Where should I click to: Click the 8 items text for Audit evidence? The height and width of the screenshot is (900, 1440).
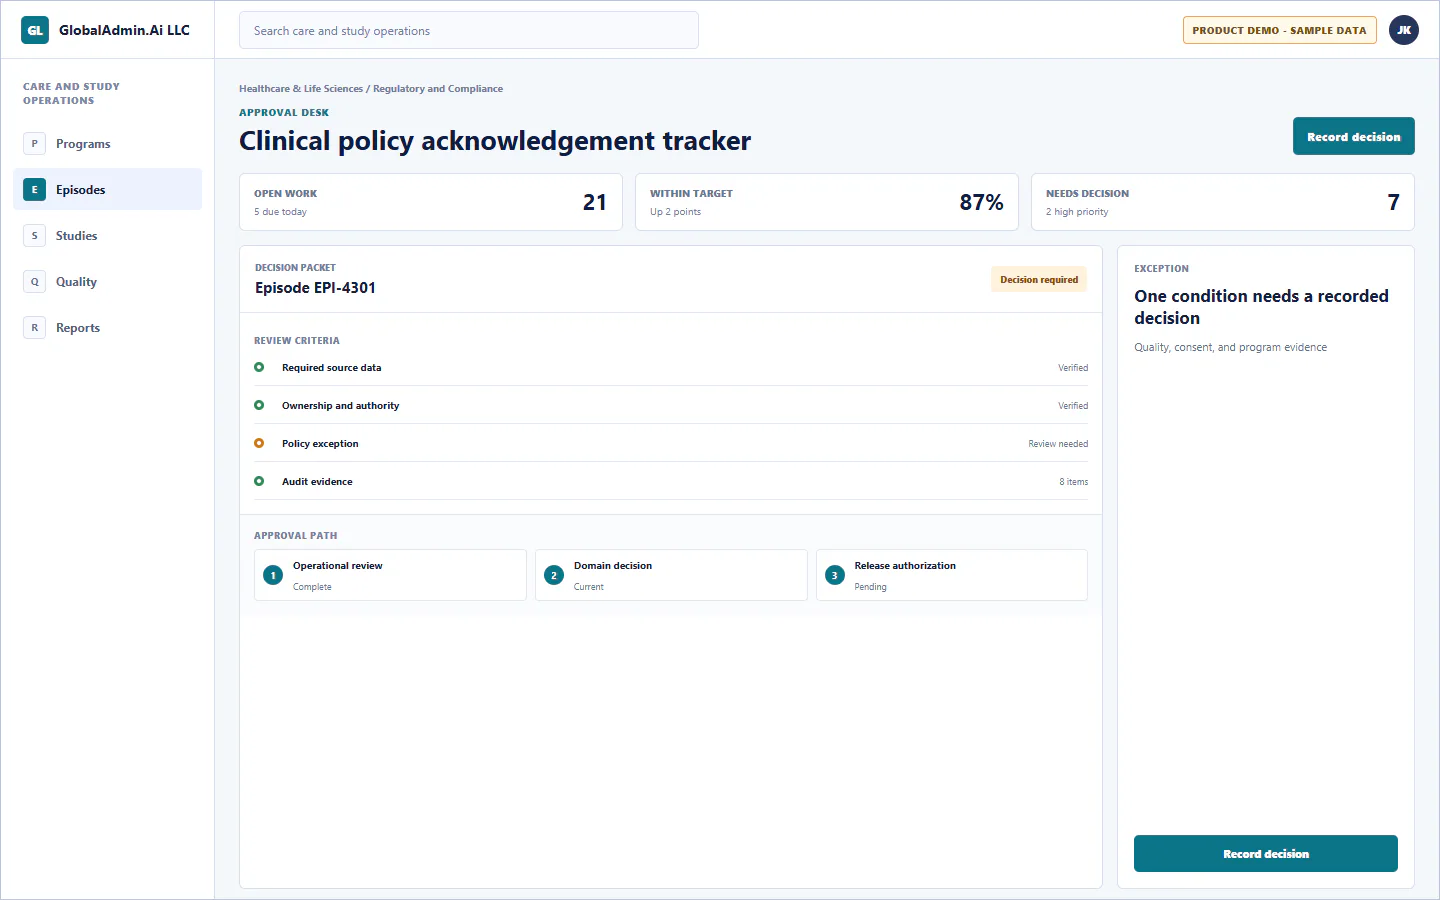(x=1074, y=482)
